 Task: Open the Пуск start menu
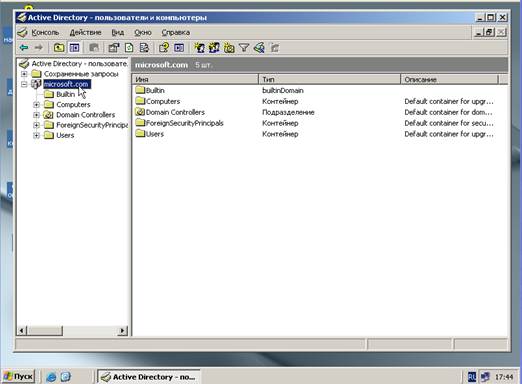[x=18, y=377]
